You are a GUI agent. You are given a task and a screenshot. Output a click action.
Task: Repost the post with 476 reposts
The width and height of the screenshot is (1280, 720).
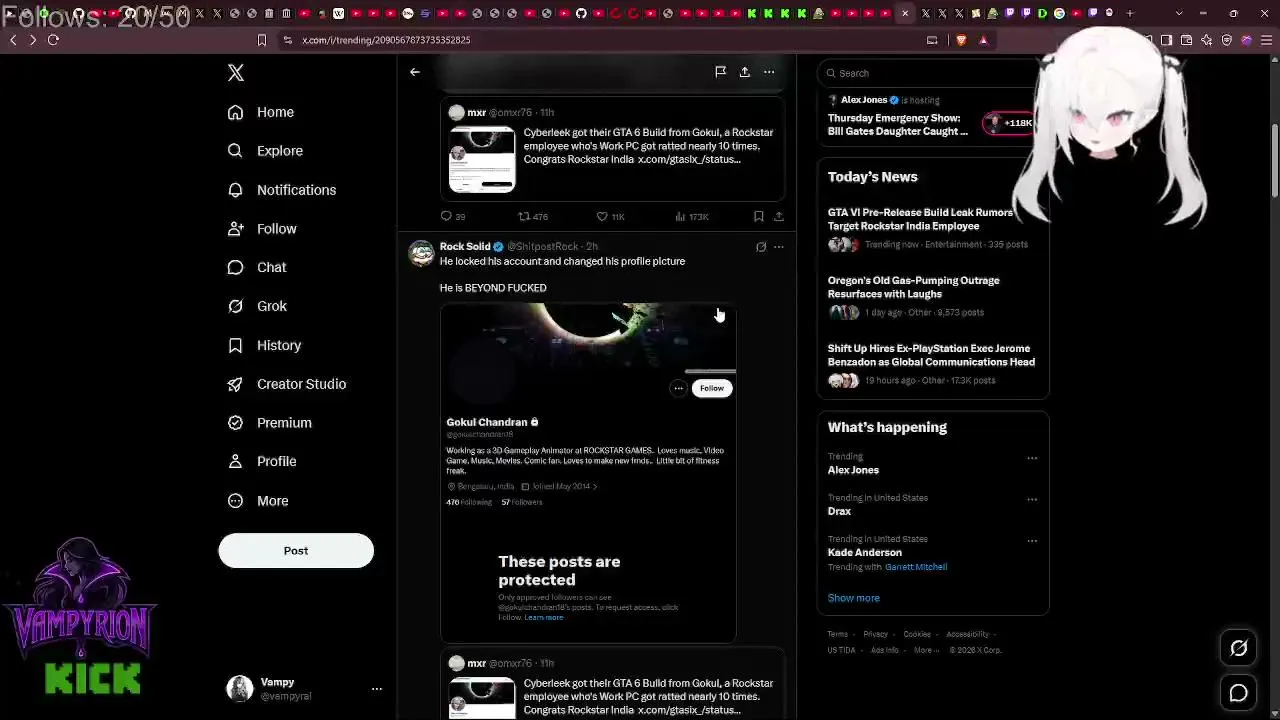[x=532, y=216]
